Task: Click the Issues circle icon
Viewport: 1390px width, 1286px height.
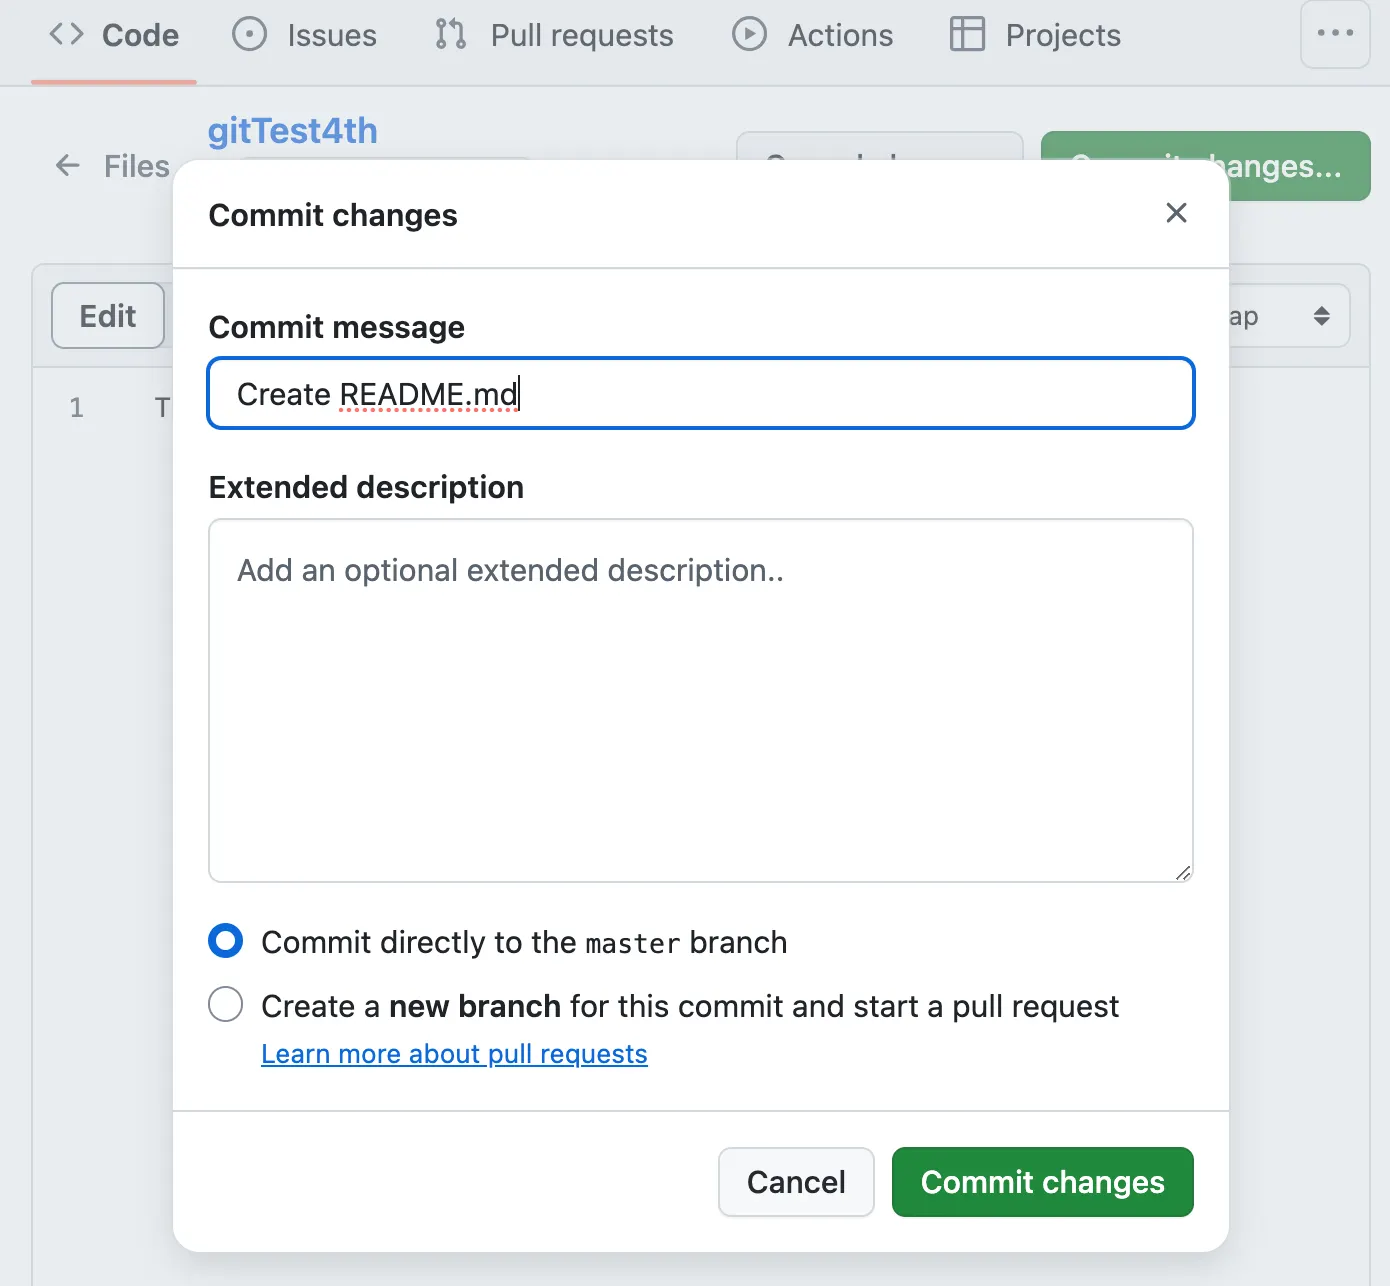Action: tap(249, 34)
